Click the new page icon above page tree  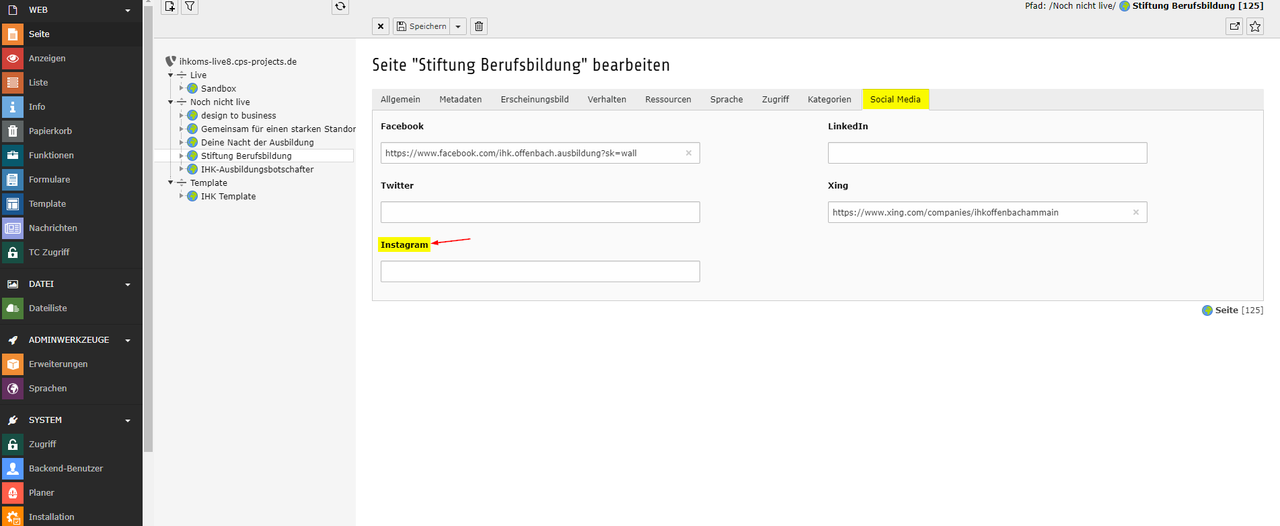pyautogui.click(x=170, y=7)
